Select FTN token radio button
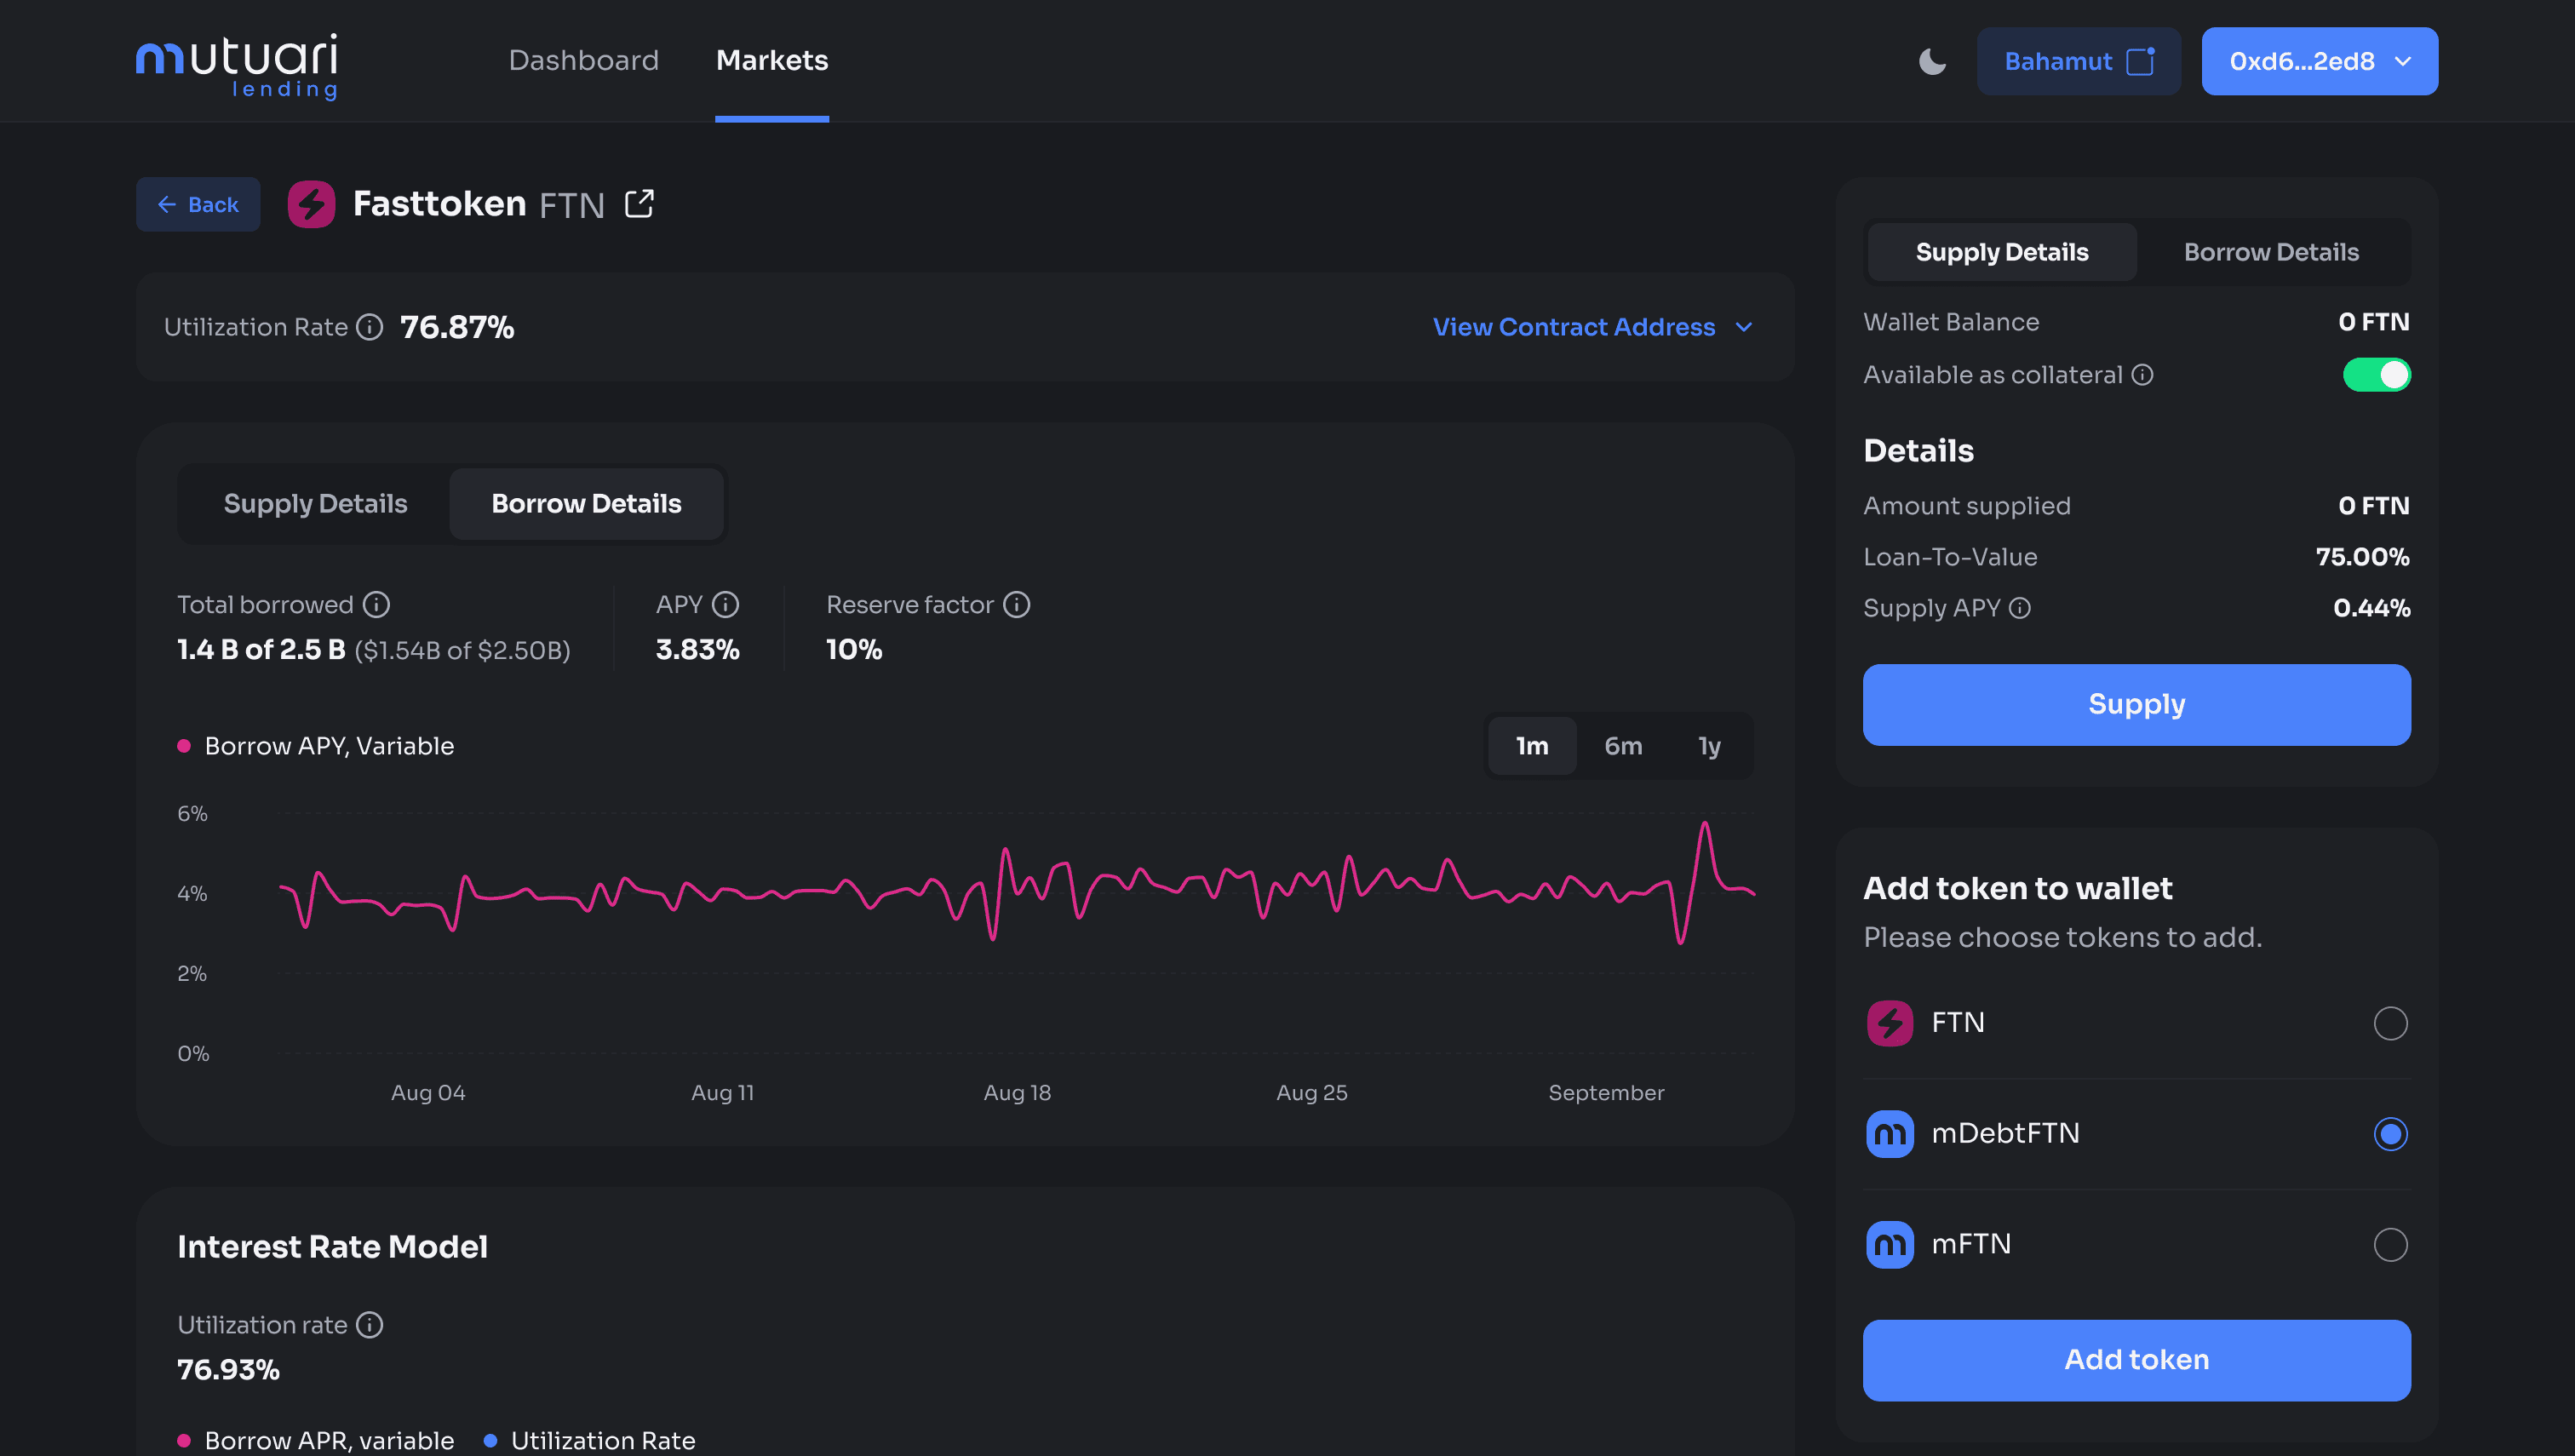Viewport: 2575px width, 1456px height. coord(2389,1023)
